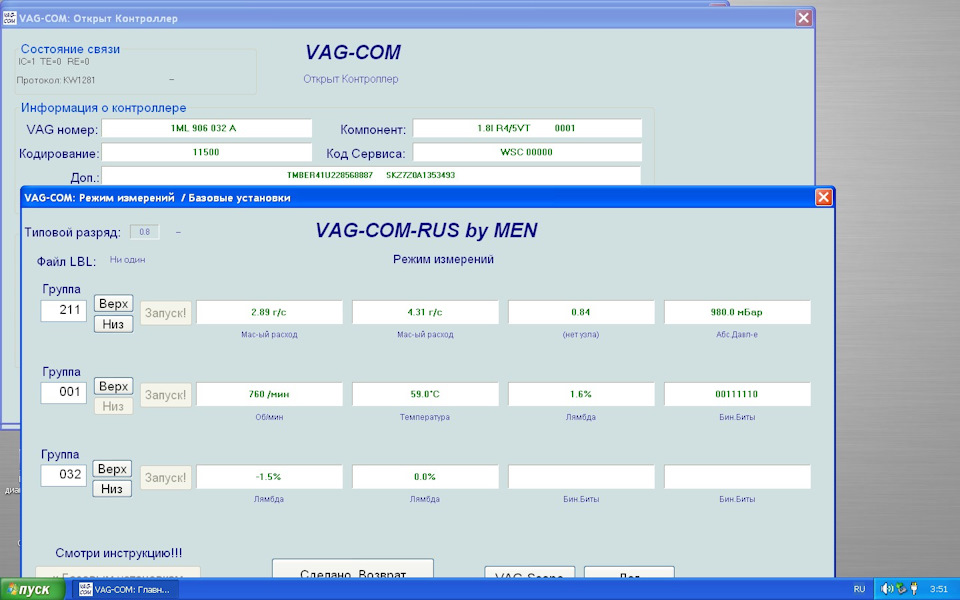Select the 59.0°C temperature value
Viewport: 960px width, 600px height.
426,394
